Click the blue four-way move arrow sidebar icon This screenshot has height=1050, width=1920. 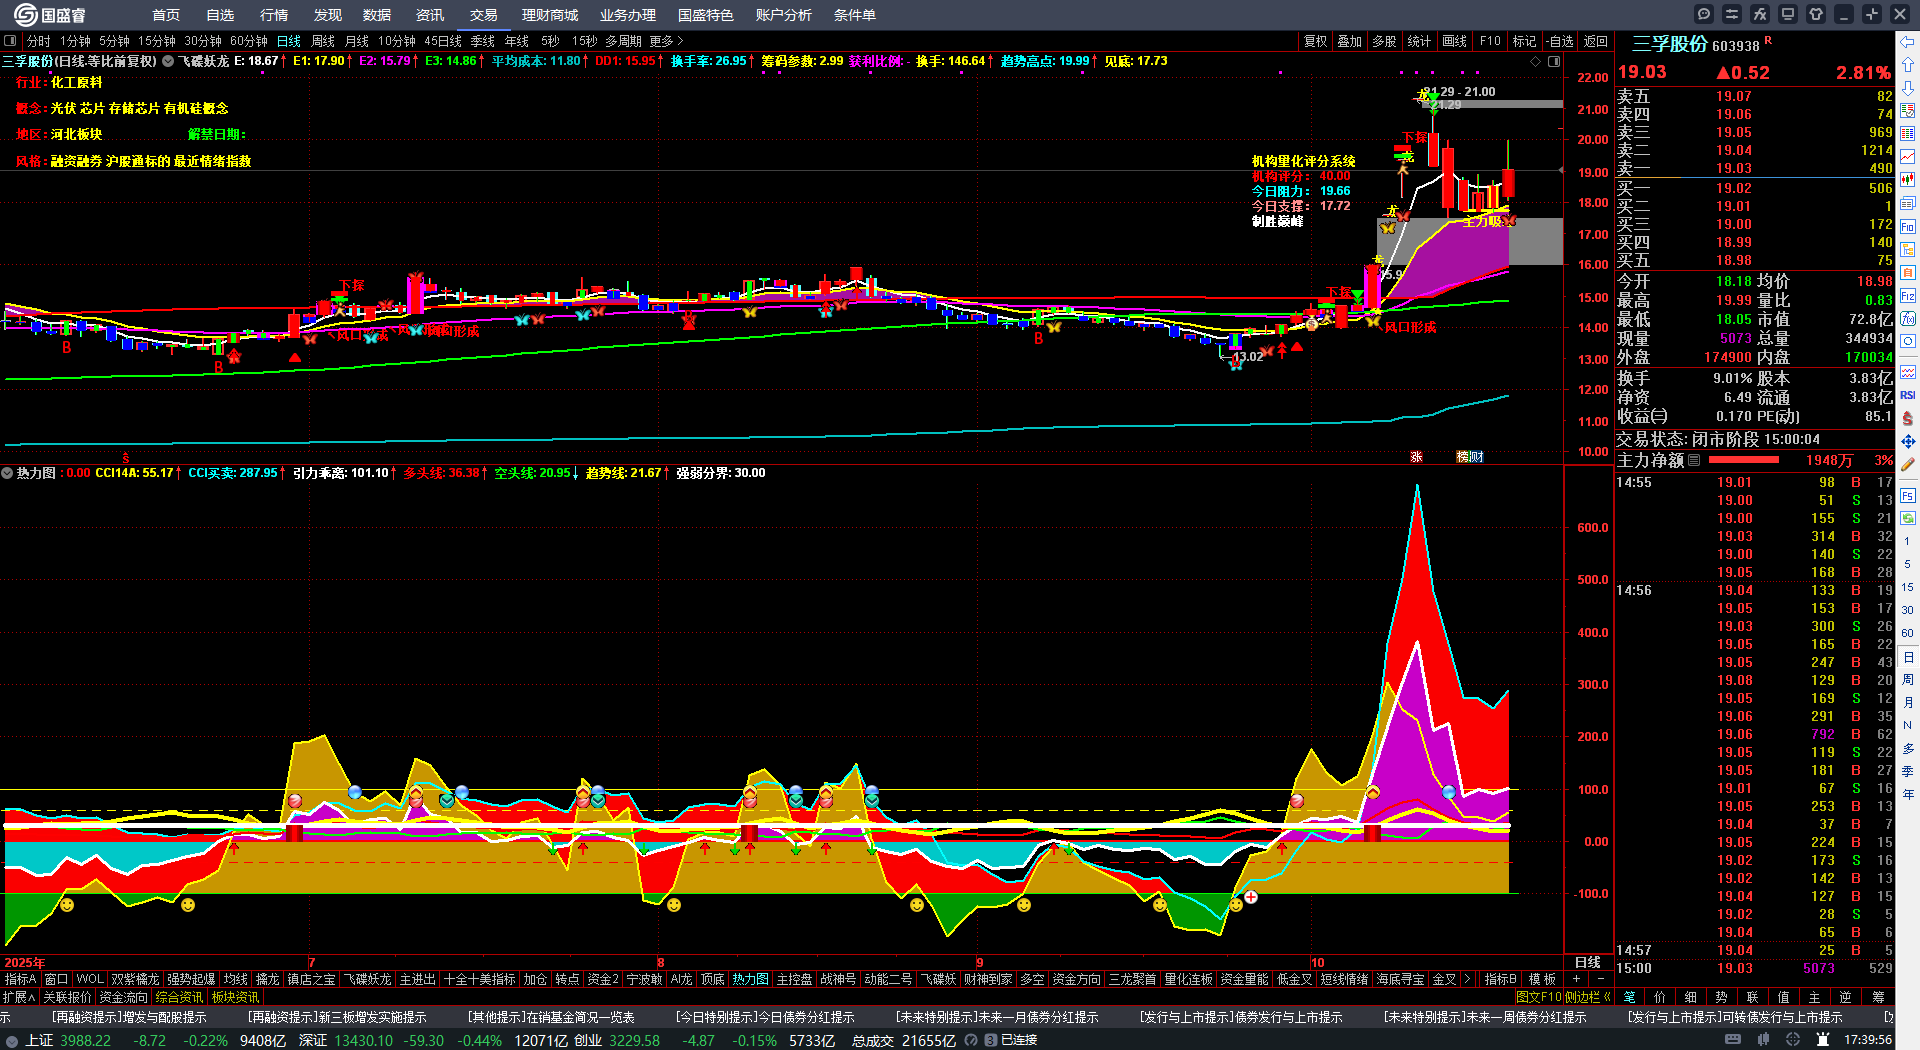click(1908, 441)
